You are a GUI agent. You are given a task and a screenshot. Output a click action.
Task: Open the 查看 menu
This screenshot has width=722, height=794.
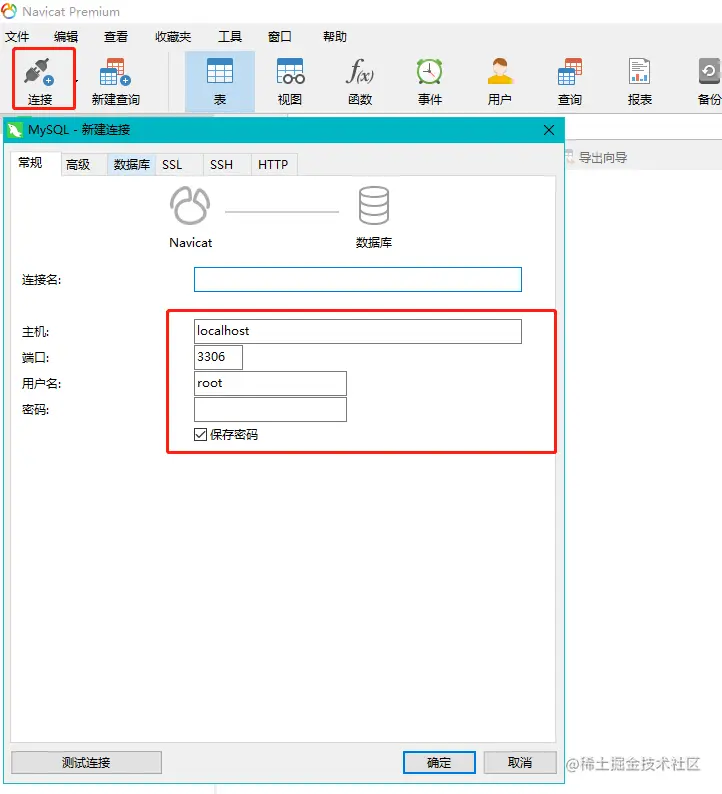pos(116,36)
